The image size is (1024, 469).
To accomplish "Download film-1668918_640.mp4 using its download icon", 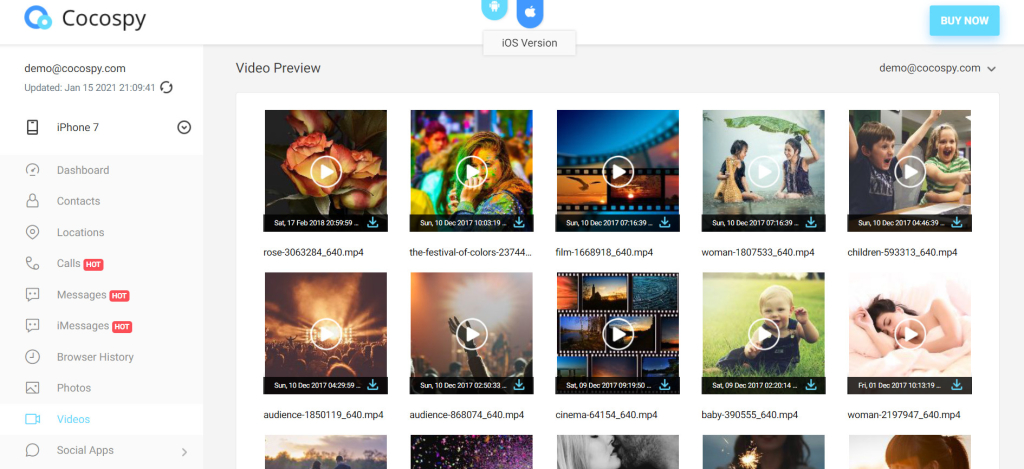I will pyautogui.click(x=665, y=222).
